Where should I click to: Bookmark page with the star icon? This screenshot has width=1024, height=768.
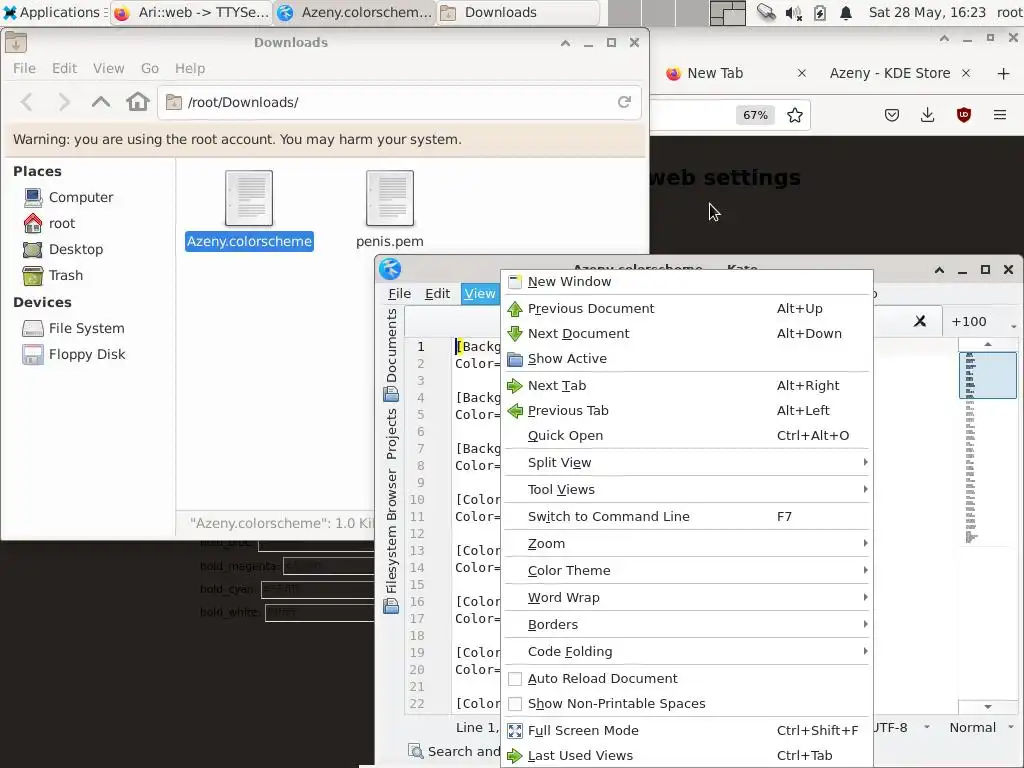click(x=795, y=116)
